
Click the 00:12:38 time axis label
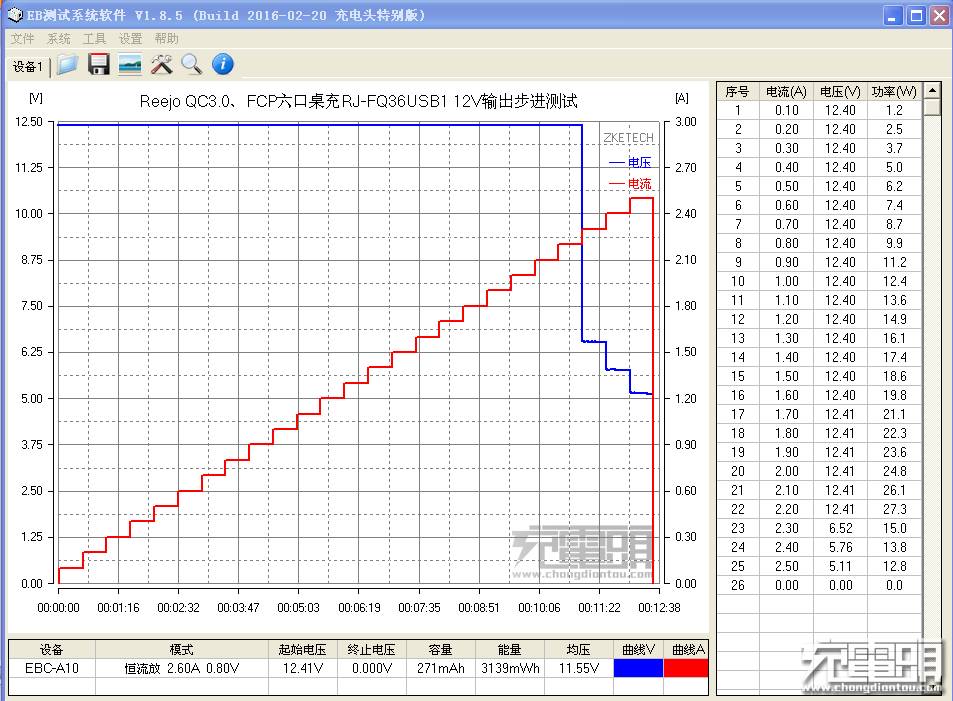(x=659, y=607)
